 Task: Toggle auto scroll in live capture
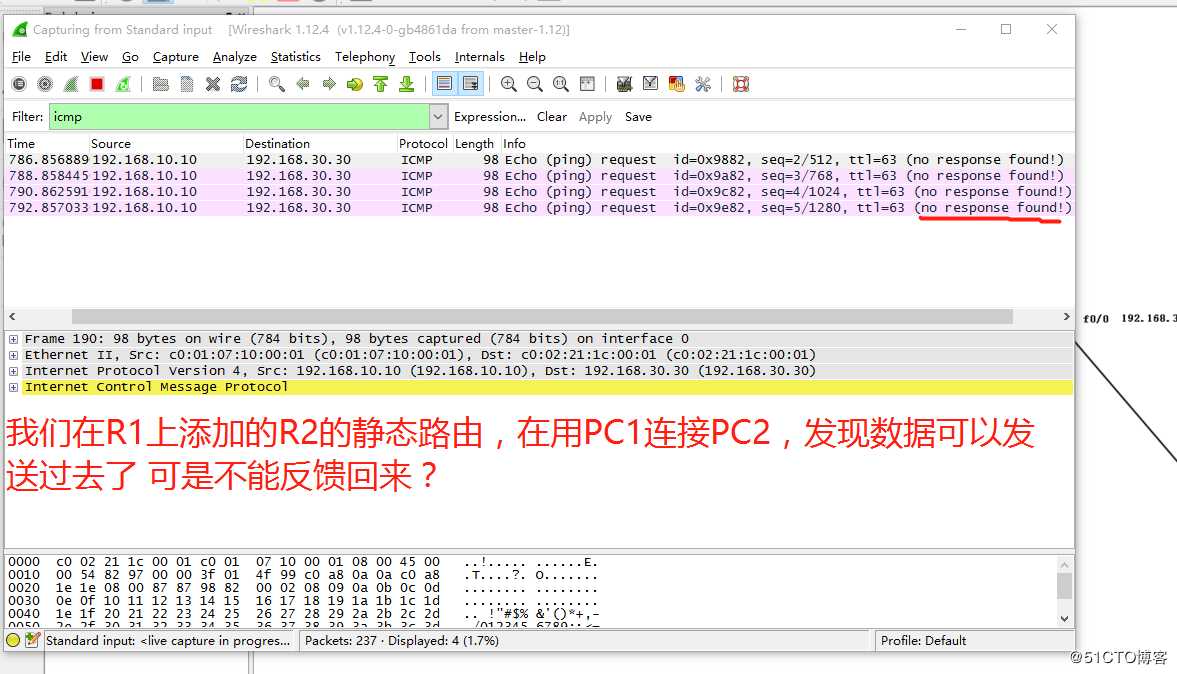point(471,84)
